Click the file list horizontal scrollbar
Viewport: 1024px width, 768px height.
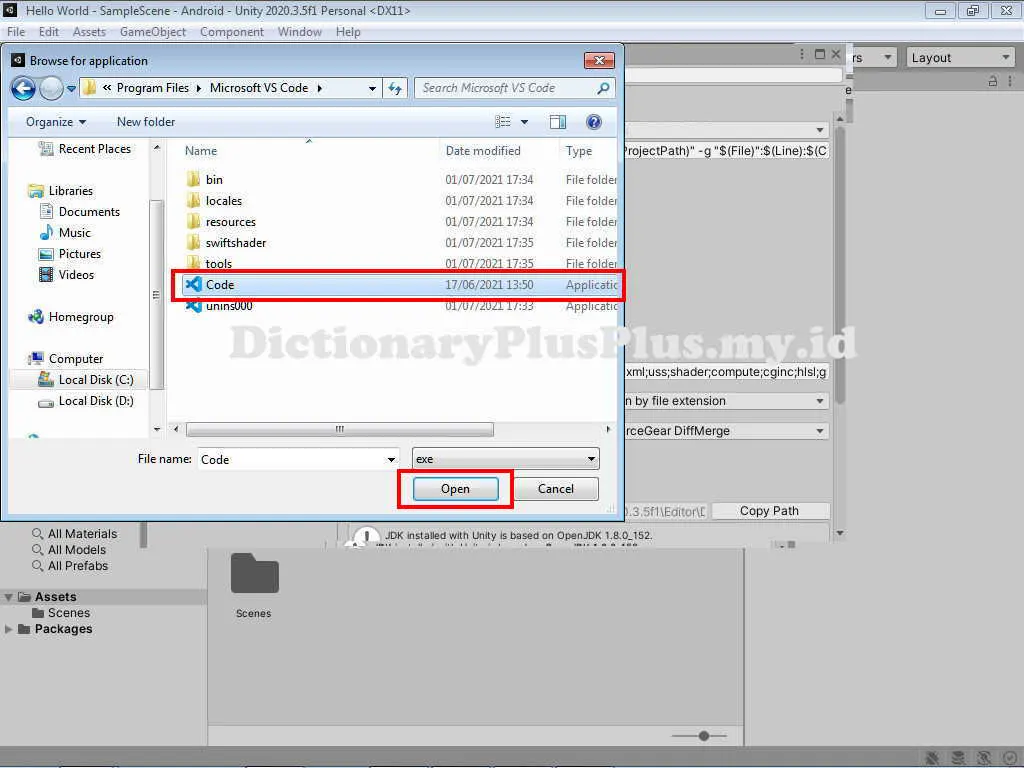[340, 430]
